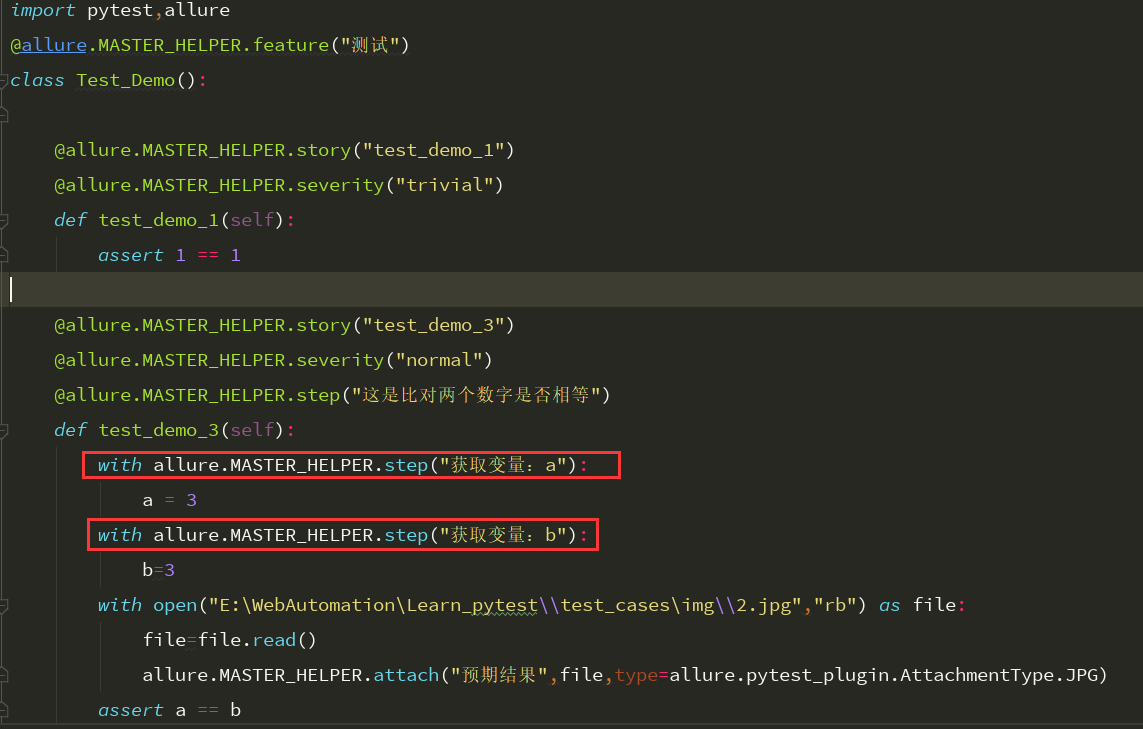The height and width of the screenshot is (729, 1143).
Task: Click the "test_demo_3" string in the story decorator
Action: point(434,325)
